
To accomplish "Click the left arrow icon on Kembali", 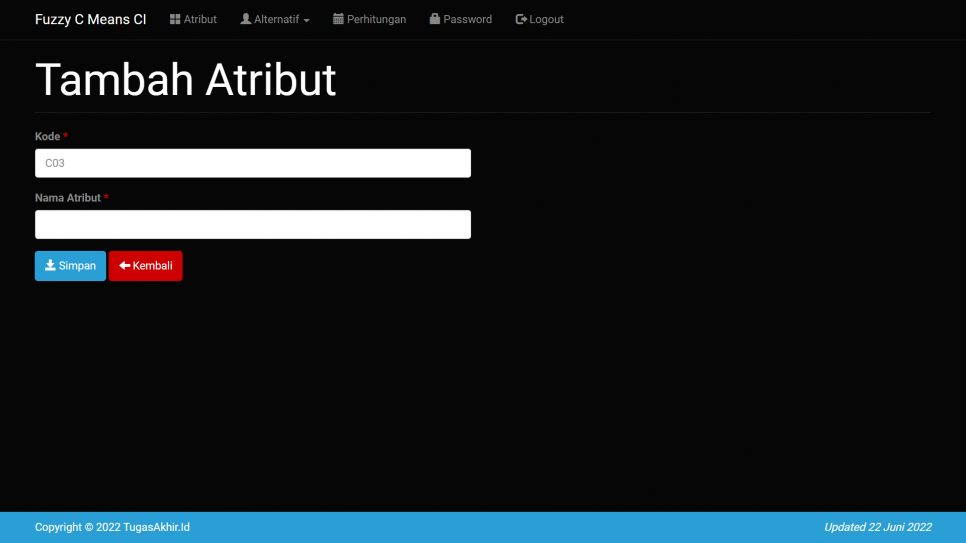I will point(124,266).
